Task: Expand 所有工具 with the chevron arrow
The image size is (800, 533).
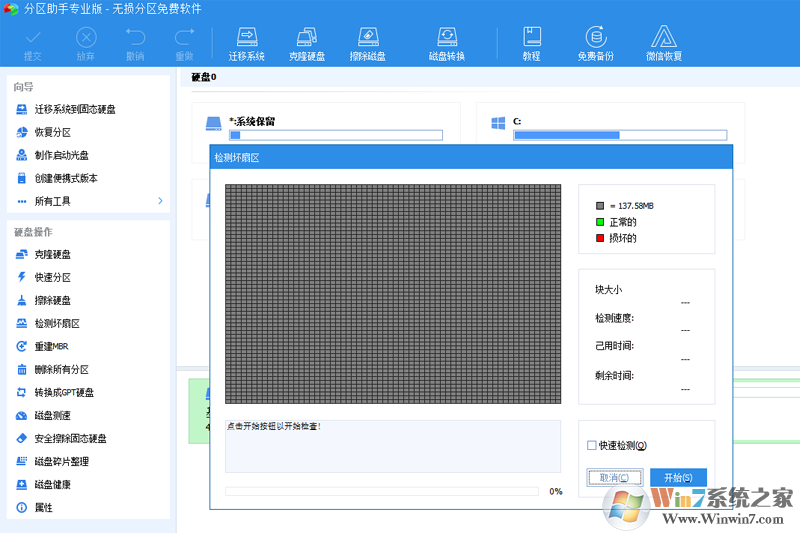Action: (x=160, y=201)
